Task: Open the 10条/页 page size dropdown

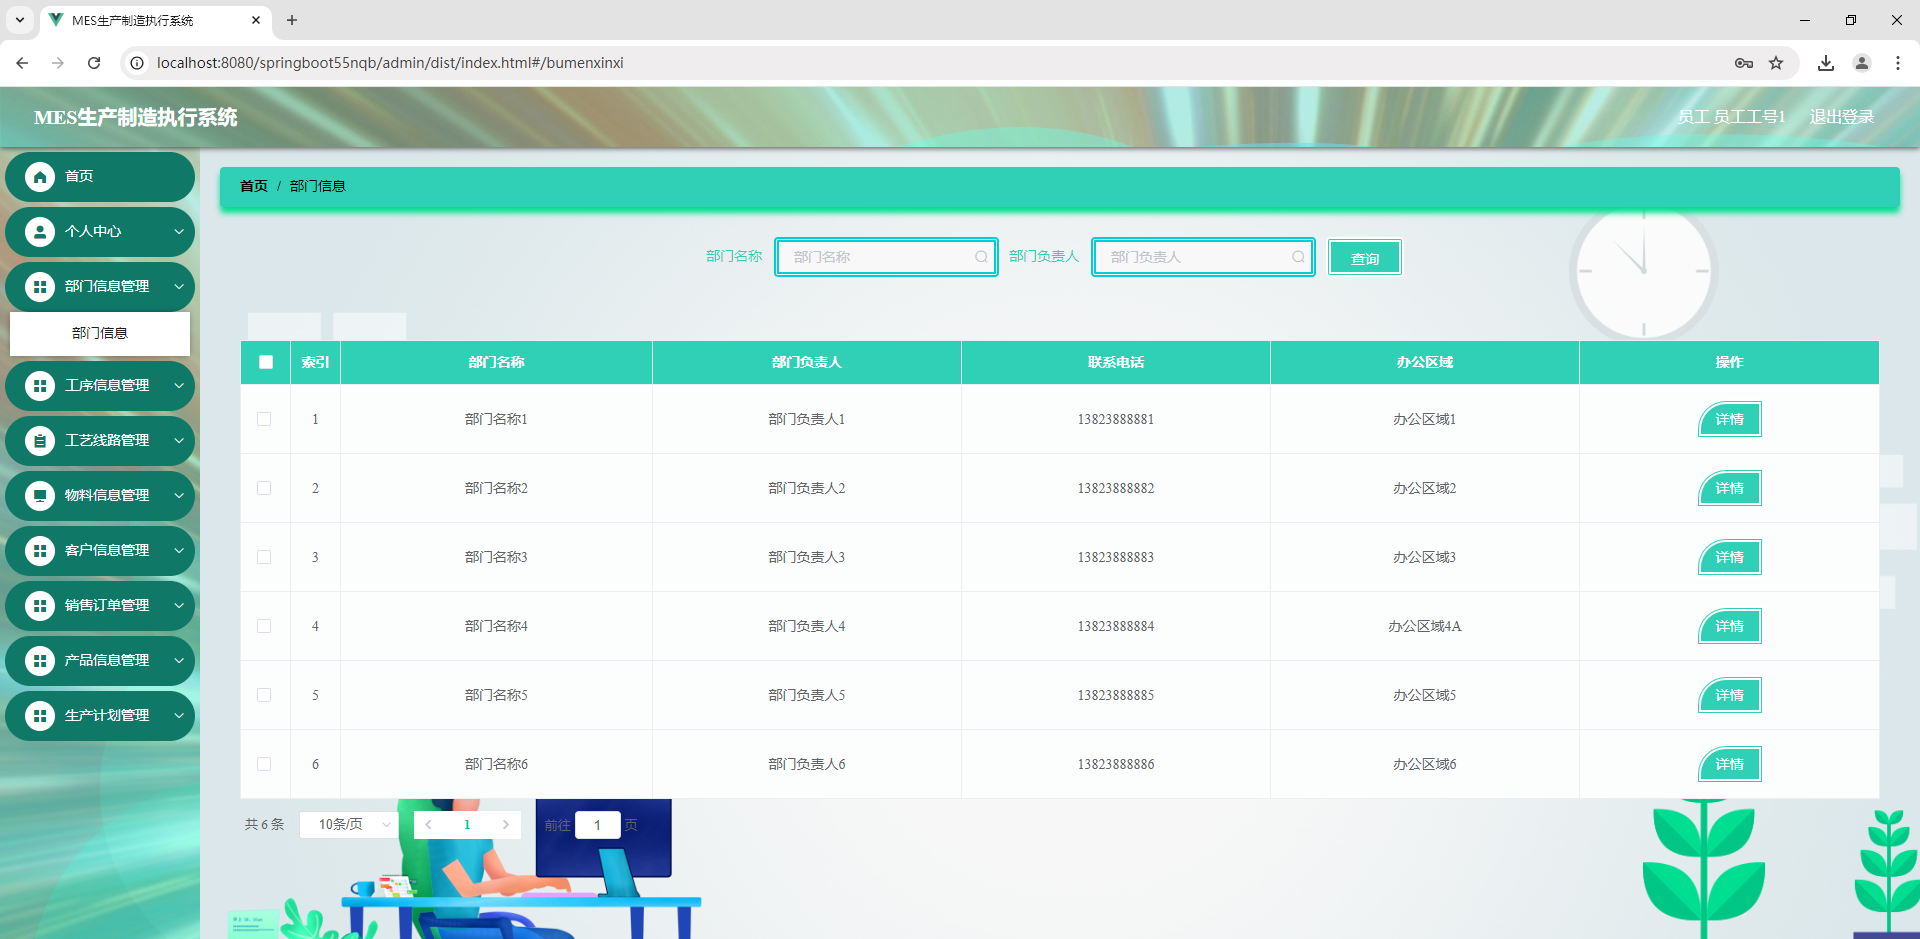Action: click(x=347, y=824)
